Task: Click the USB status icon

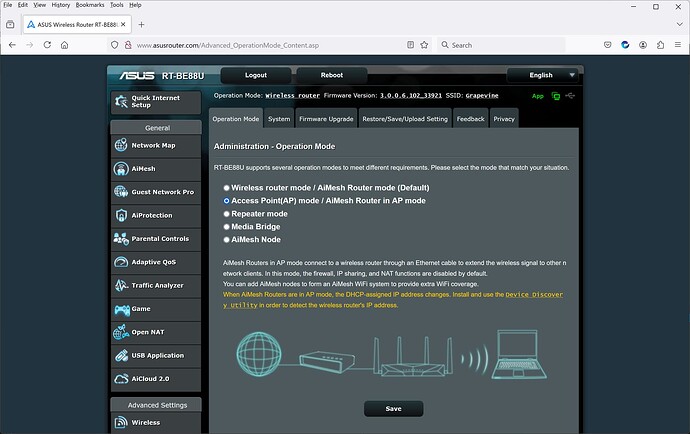Action: [570, 96]
